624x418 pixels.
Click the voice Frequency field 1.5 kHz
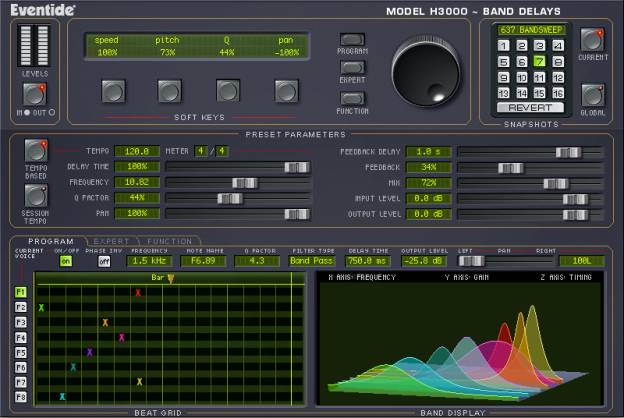click(149, 261)
